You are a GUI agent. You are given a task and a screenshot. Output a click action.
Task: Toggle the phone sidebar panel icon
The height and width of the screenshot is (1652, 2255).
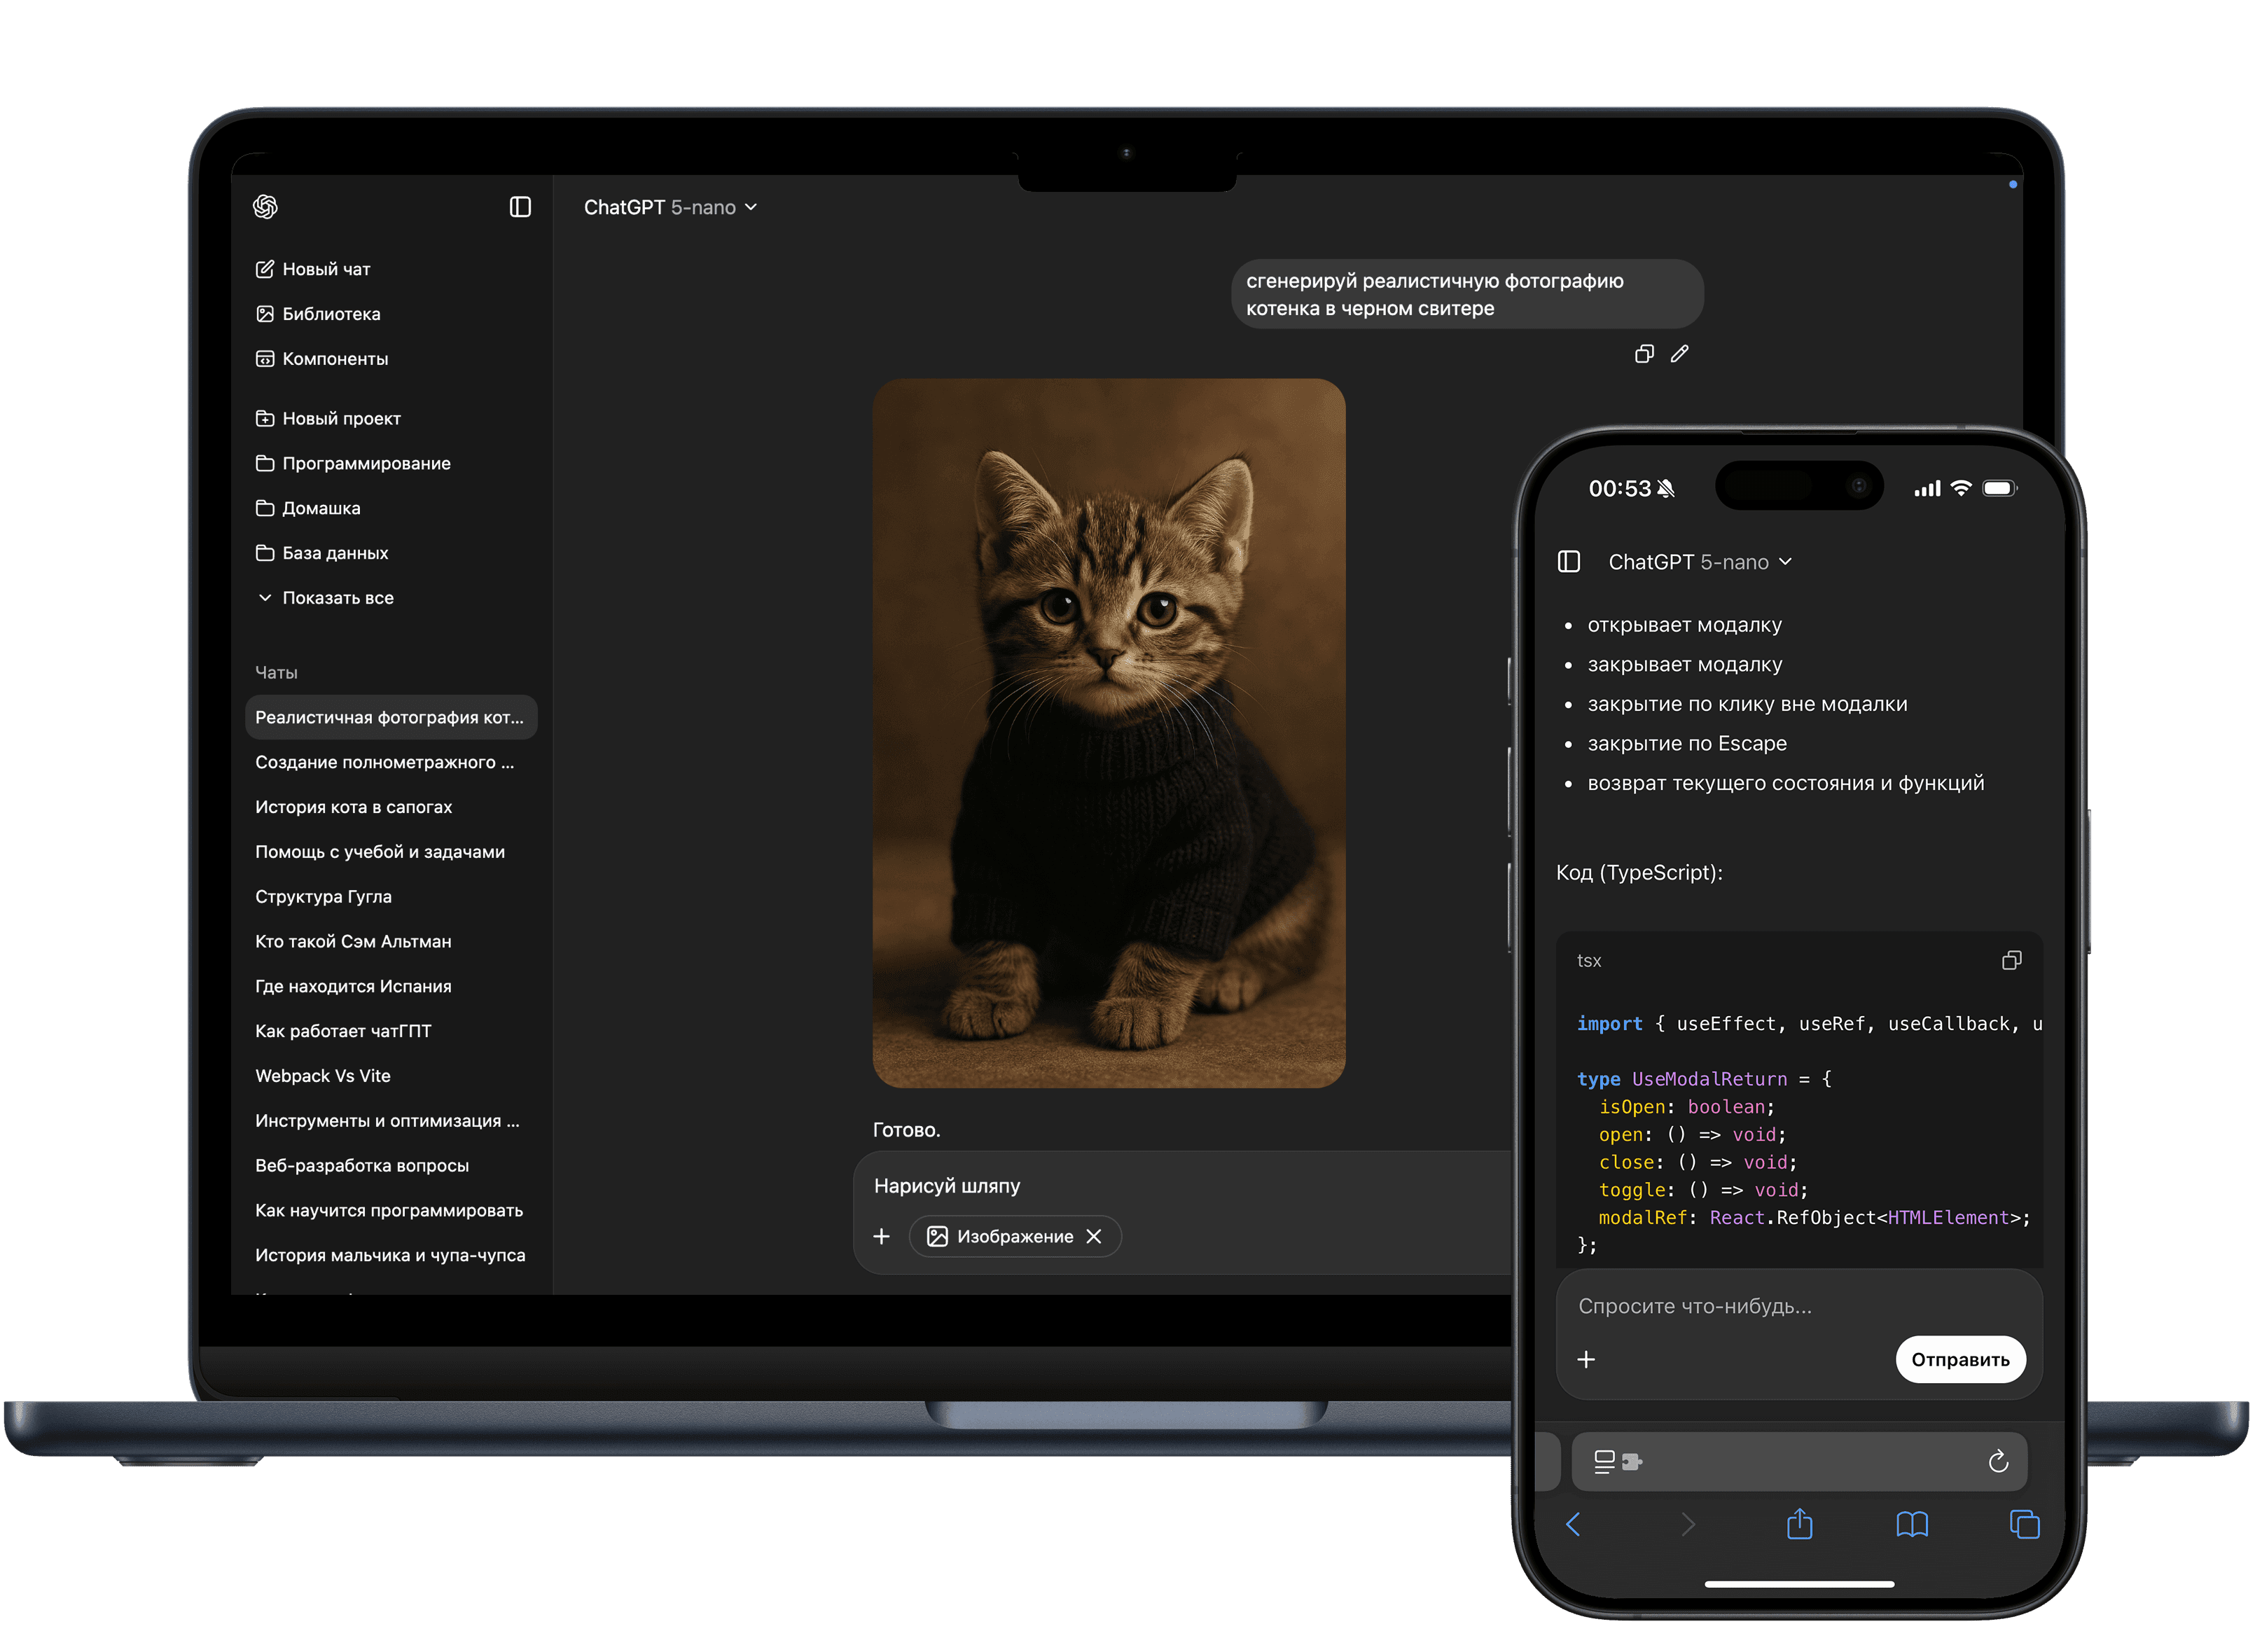click(x=1569, y=562)
